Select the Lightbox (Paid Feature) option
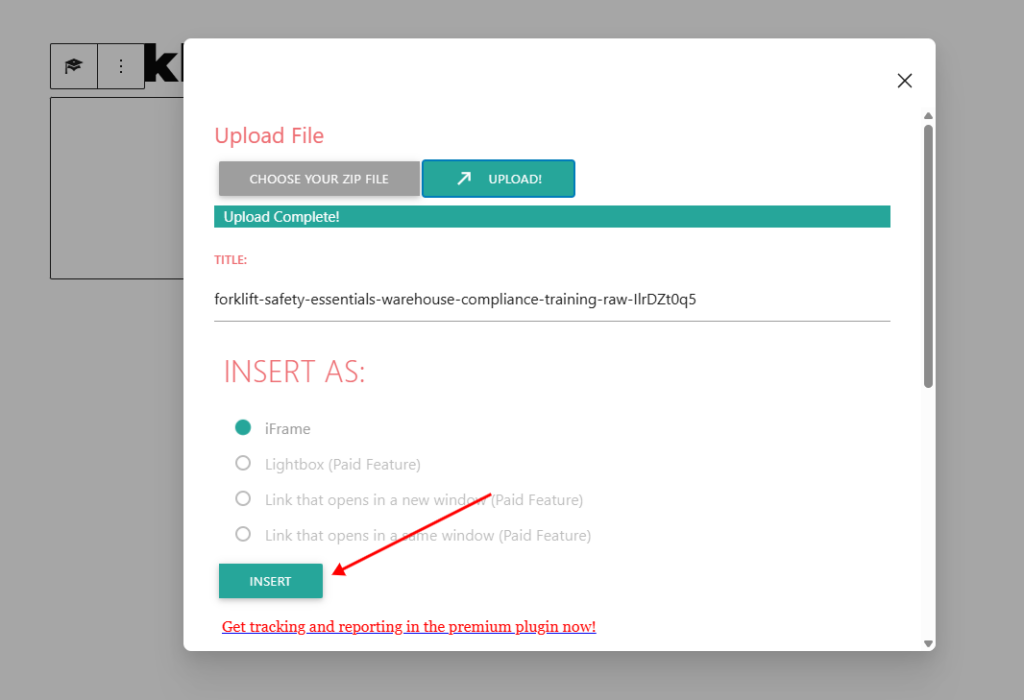This screenshot has width=1024, height=700. click(243, 463)
